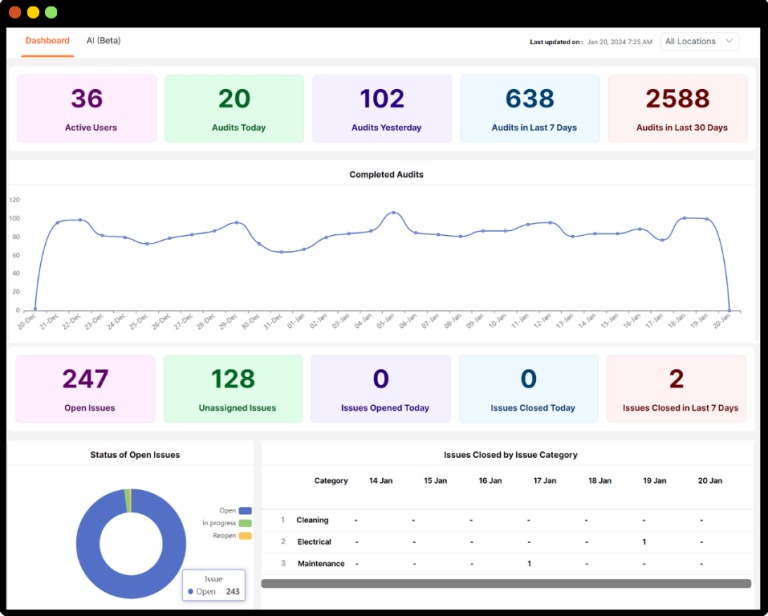
Task: Click the 22-Dec data point on the chart
Action: [x=80, y=220]
